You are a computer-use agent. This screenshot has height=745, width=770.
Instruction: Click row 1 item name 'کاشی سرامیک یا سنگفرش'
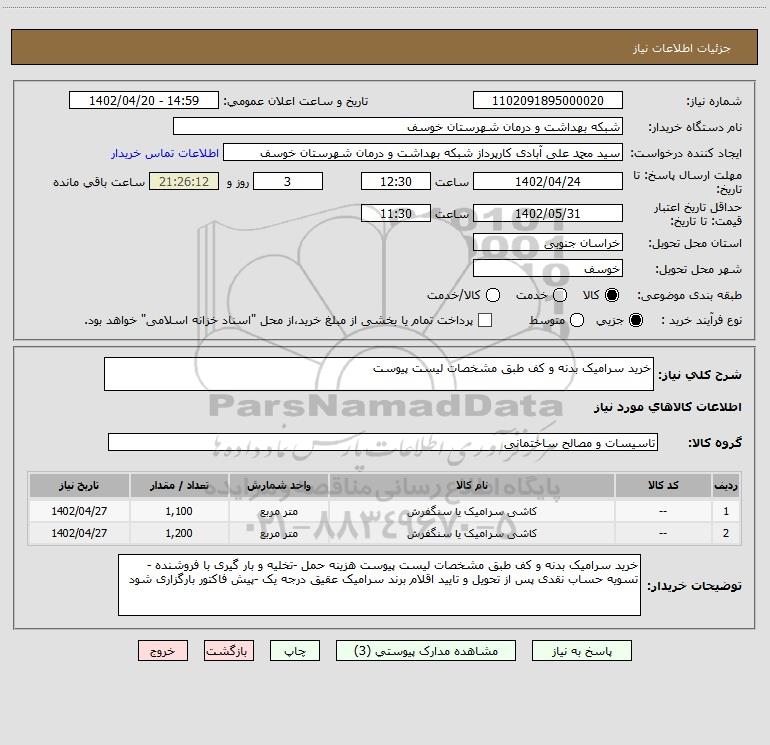[x=472, y=511]
